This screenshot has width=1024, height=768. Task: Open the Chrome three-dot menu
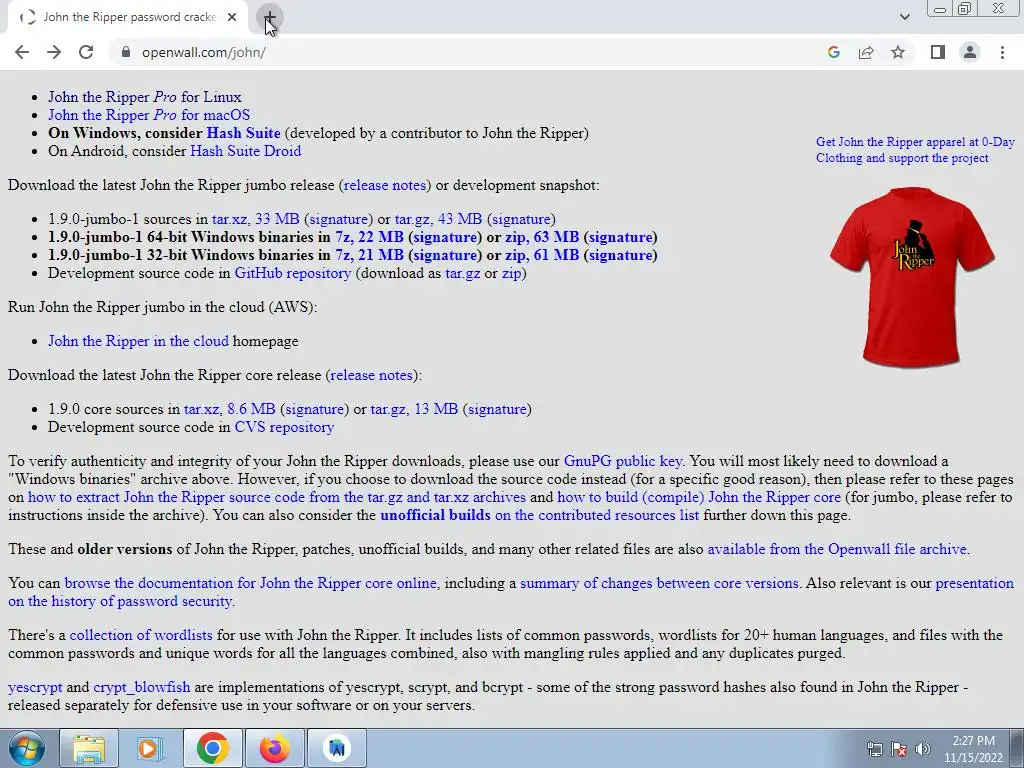pyautogui.click(x=1002, y=52)
